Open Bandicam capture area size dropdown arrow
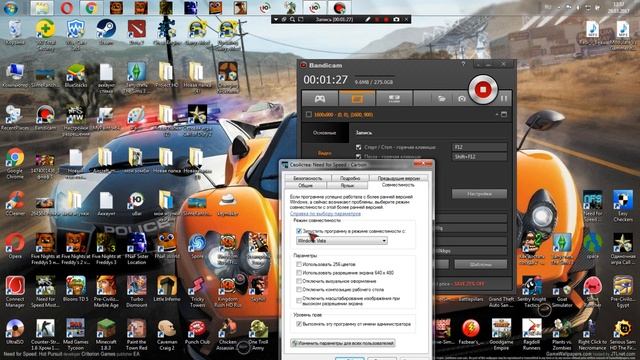Screen dimensions: 640x360 click(497, 115)
